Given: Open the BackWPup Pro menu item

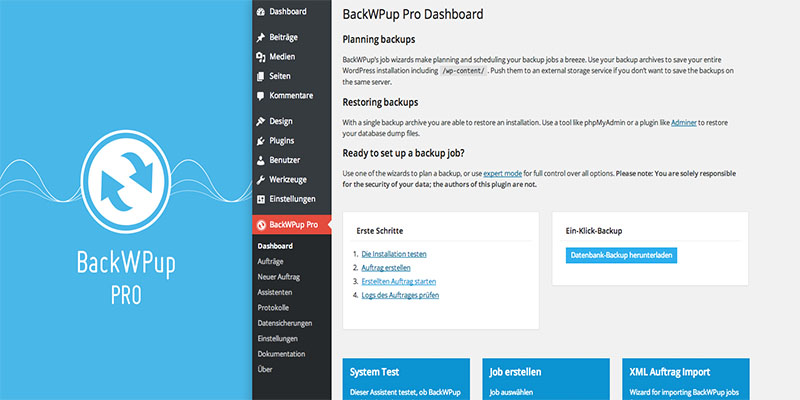Looking at the screenshot, I should click(291, 224).
